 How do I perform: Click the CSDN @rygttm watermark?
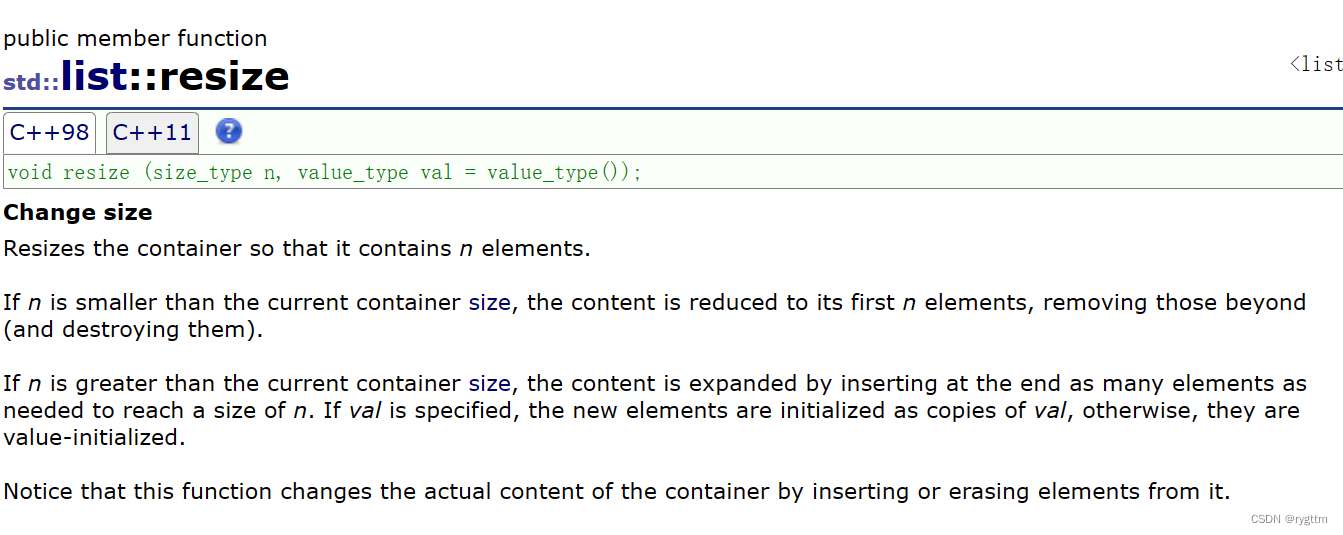tap(1289, 519)
